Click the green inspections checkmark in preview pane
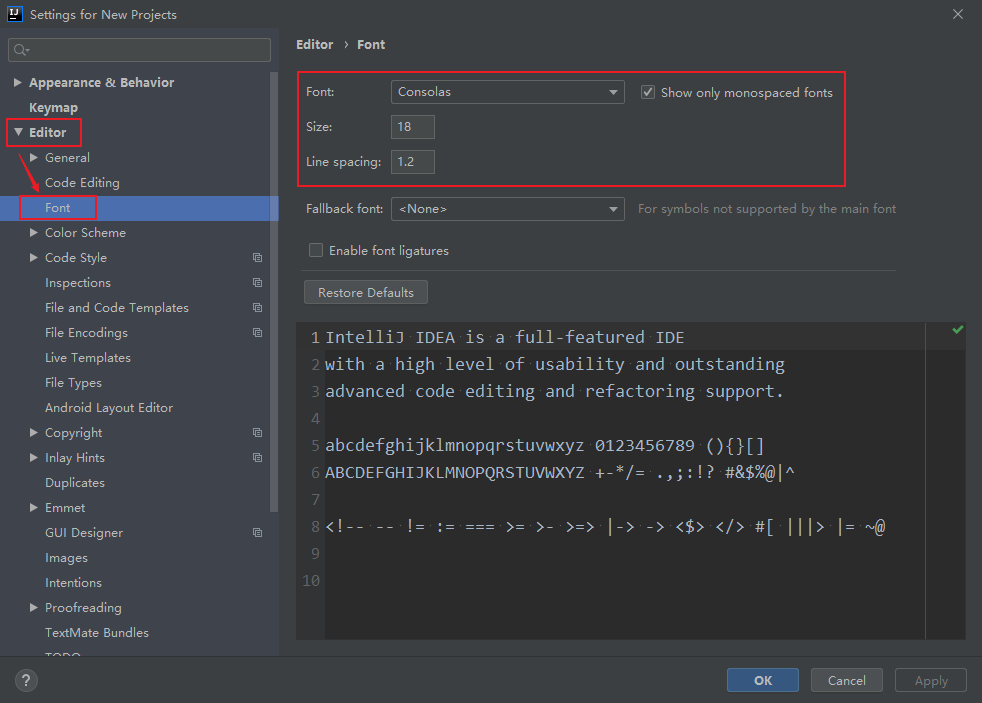Screen dimensions: 982x703 click(957, 329)
